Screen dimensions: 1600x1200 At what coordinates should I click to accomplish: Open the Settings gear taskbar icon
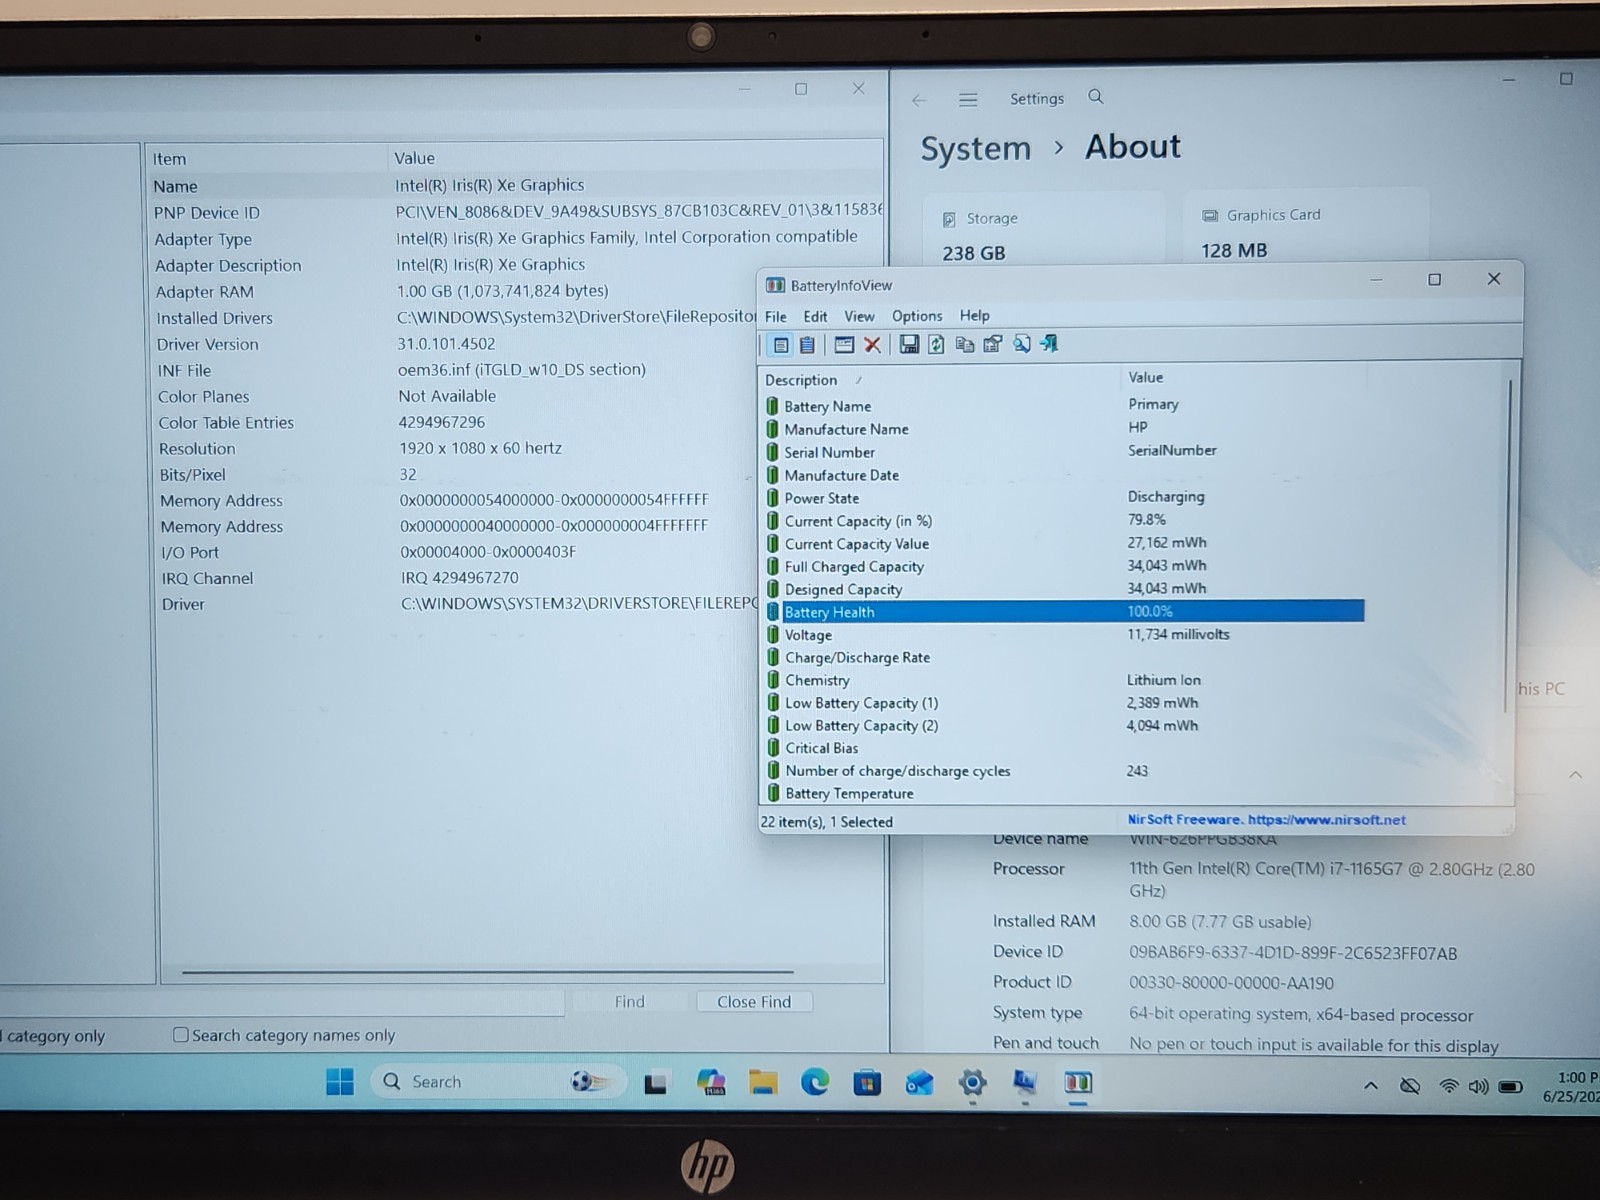(972, 1082)
